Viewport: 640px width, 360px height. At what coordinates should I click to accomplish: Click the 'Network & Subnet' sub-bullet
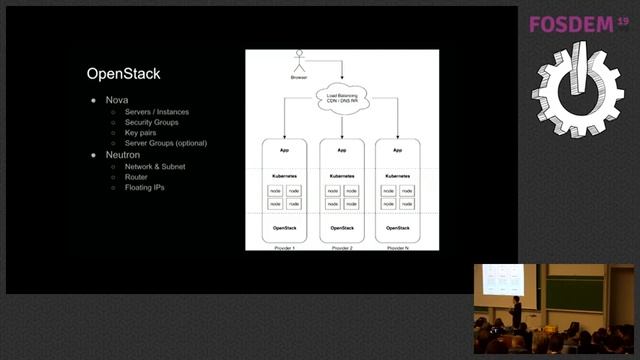tap(155, 167)
